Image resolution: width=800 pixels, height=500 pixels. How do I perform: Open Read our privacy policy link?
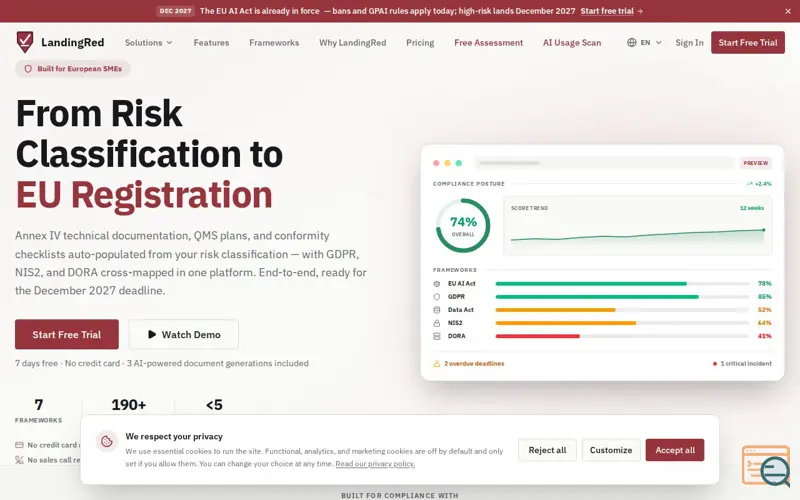tap(375, 464)
